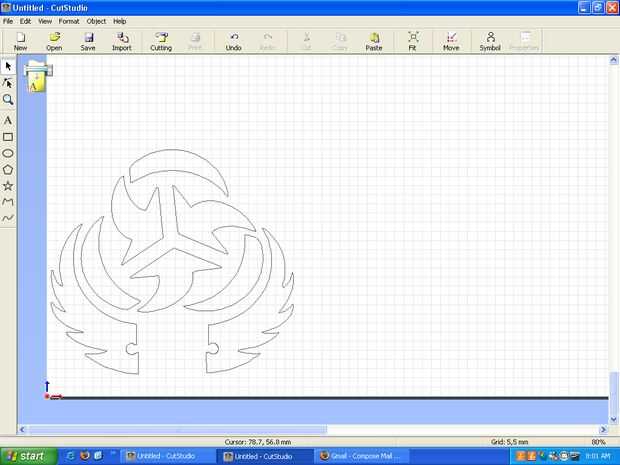
Task: Select the polyline drawing tool
Action: click(8, 202)
